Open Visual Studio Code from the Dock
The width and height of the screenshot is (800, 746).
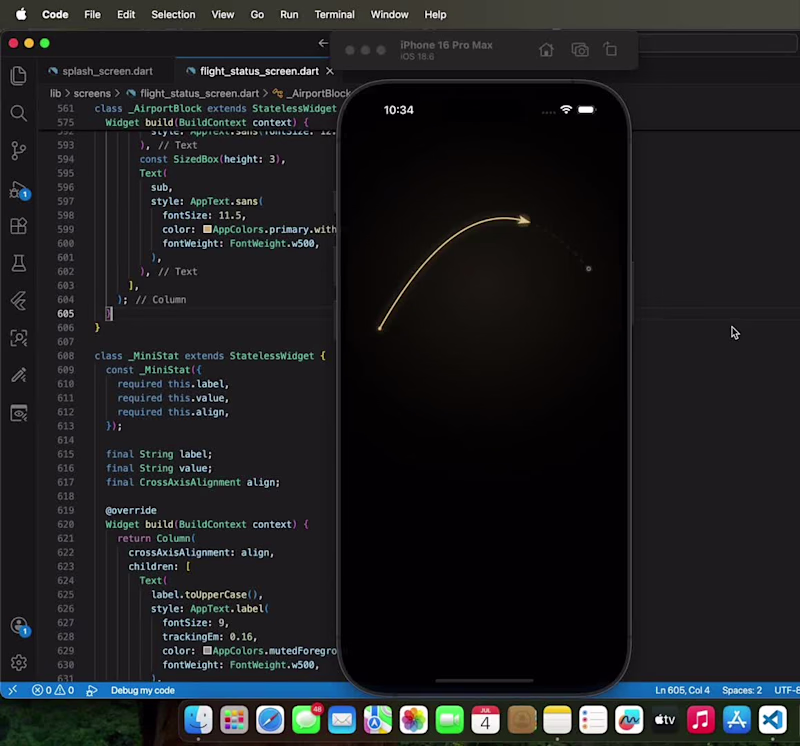coord(772,719)
